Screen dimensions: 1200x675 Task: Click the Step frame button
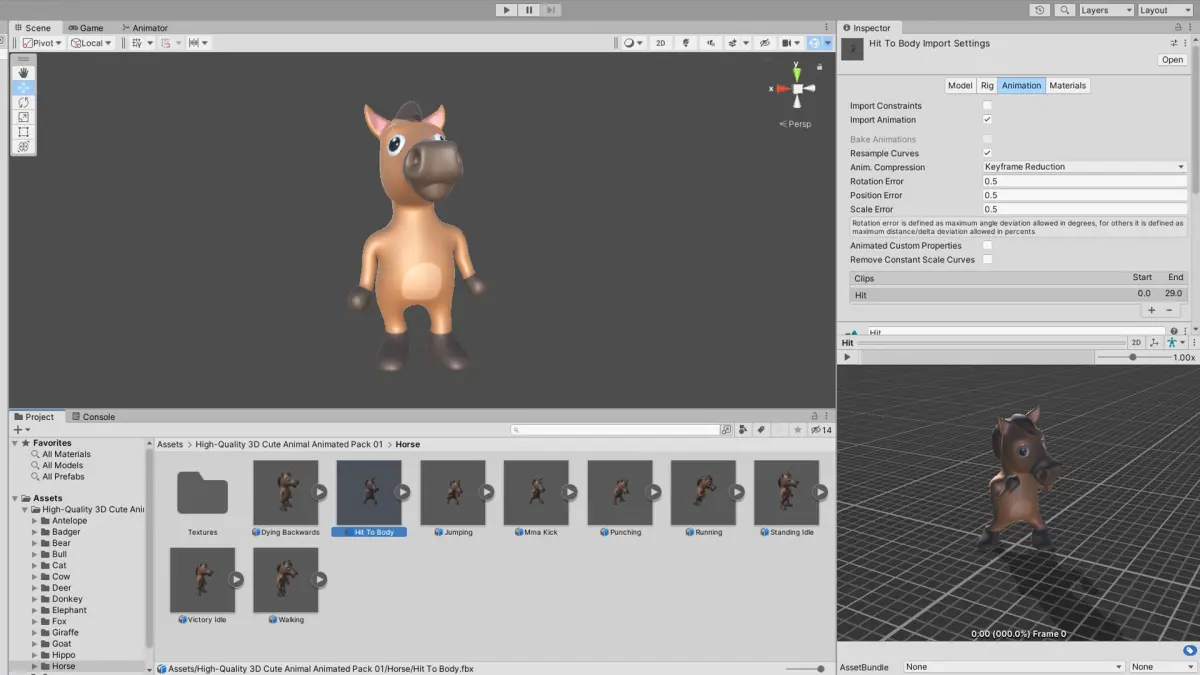(551, 10)
